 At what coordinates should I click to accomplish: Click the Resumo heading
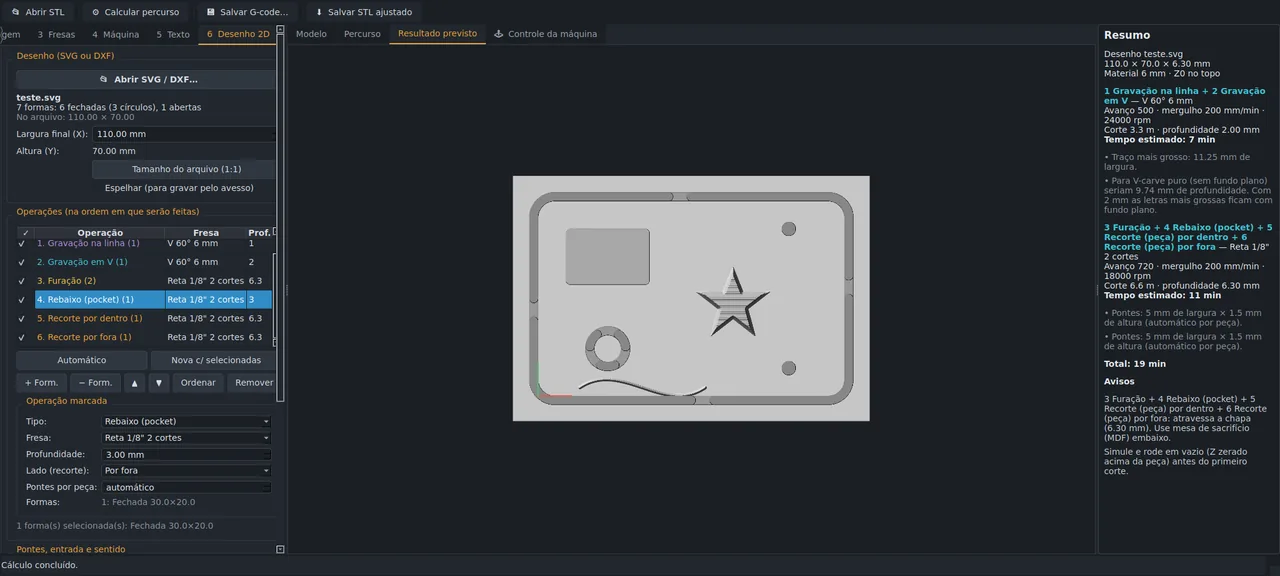[x=1127, y=35]
